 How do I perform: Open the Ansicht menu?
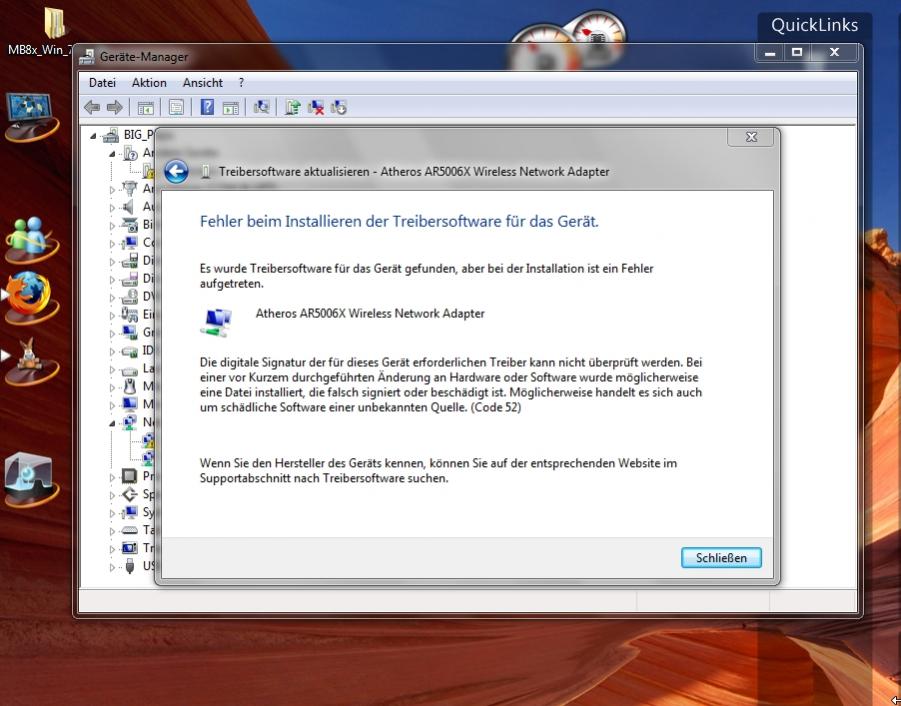pyautogui.click(x=202, y=83)
